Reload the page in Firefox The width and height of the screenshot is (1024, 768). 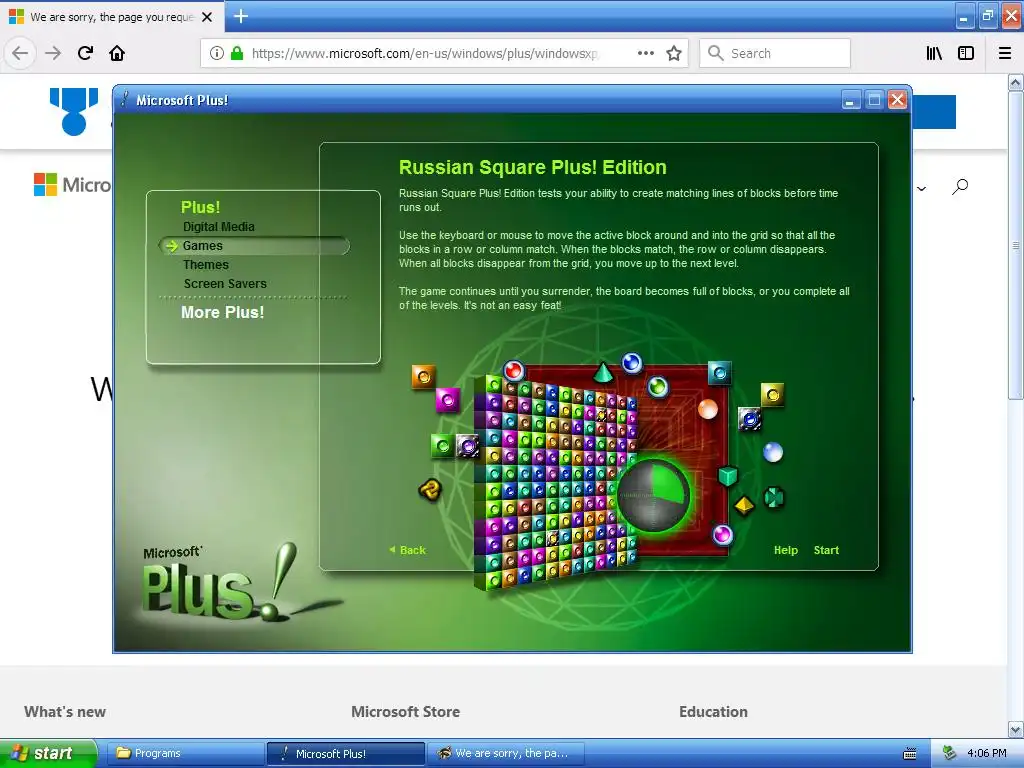click(x=85, y=53)
